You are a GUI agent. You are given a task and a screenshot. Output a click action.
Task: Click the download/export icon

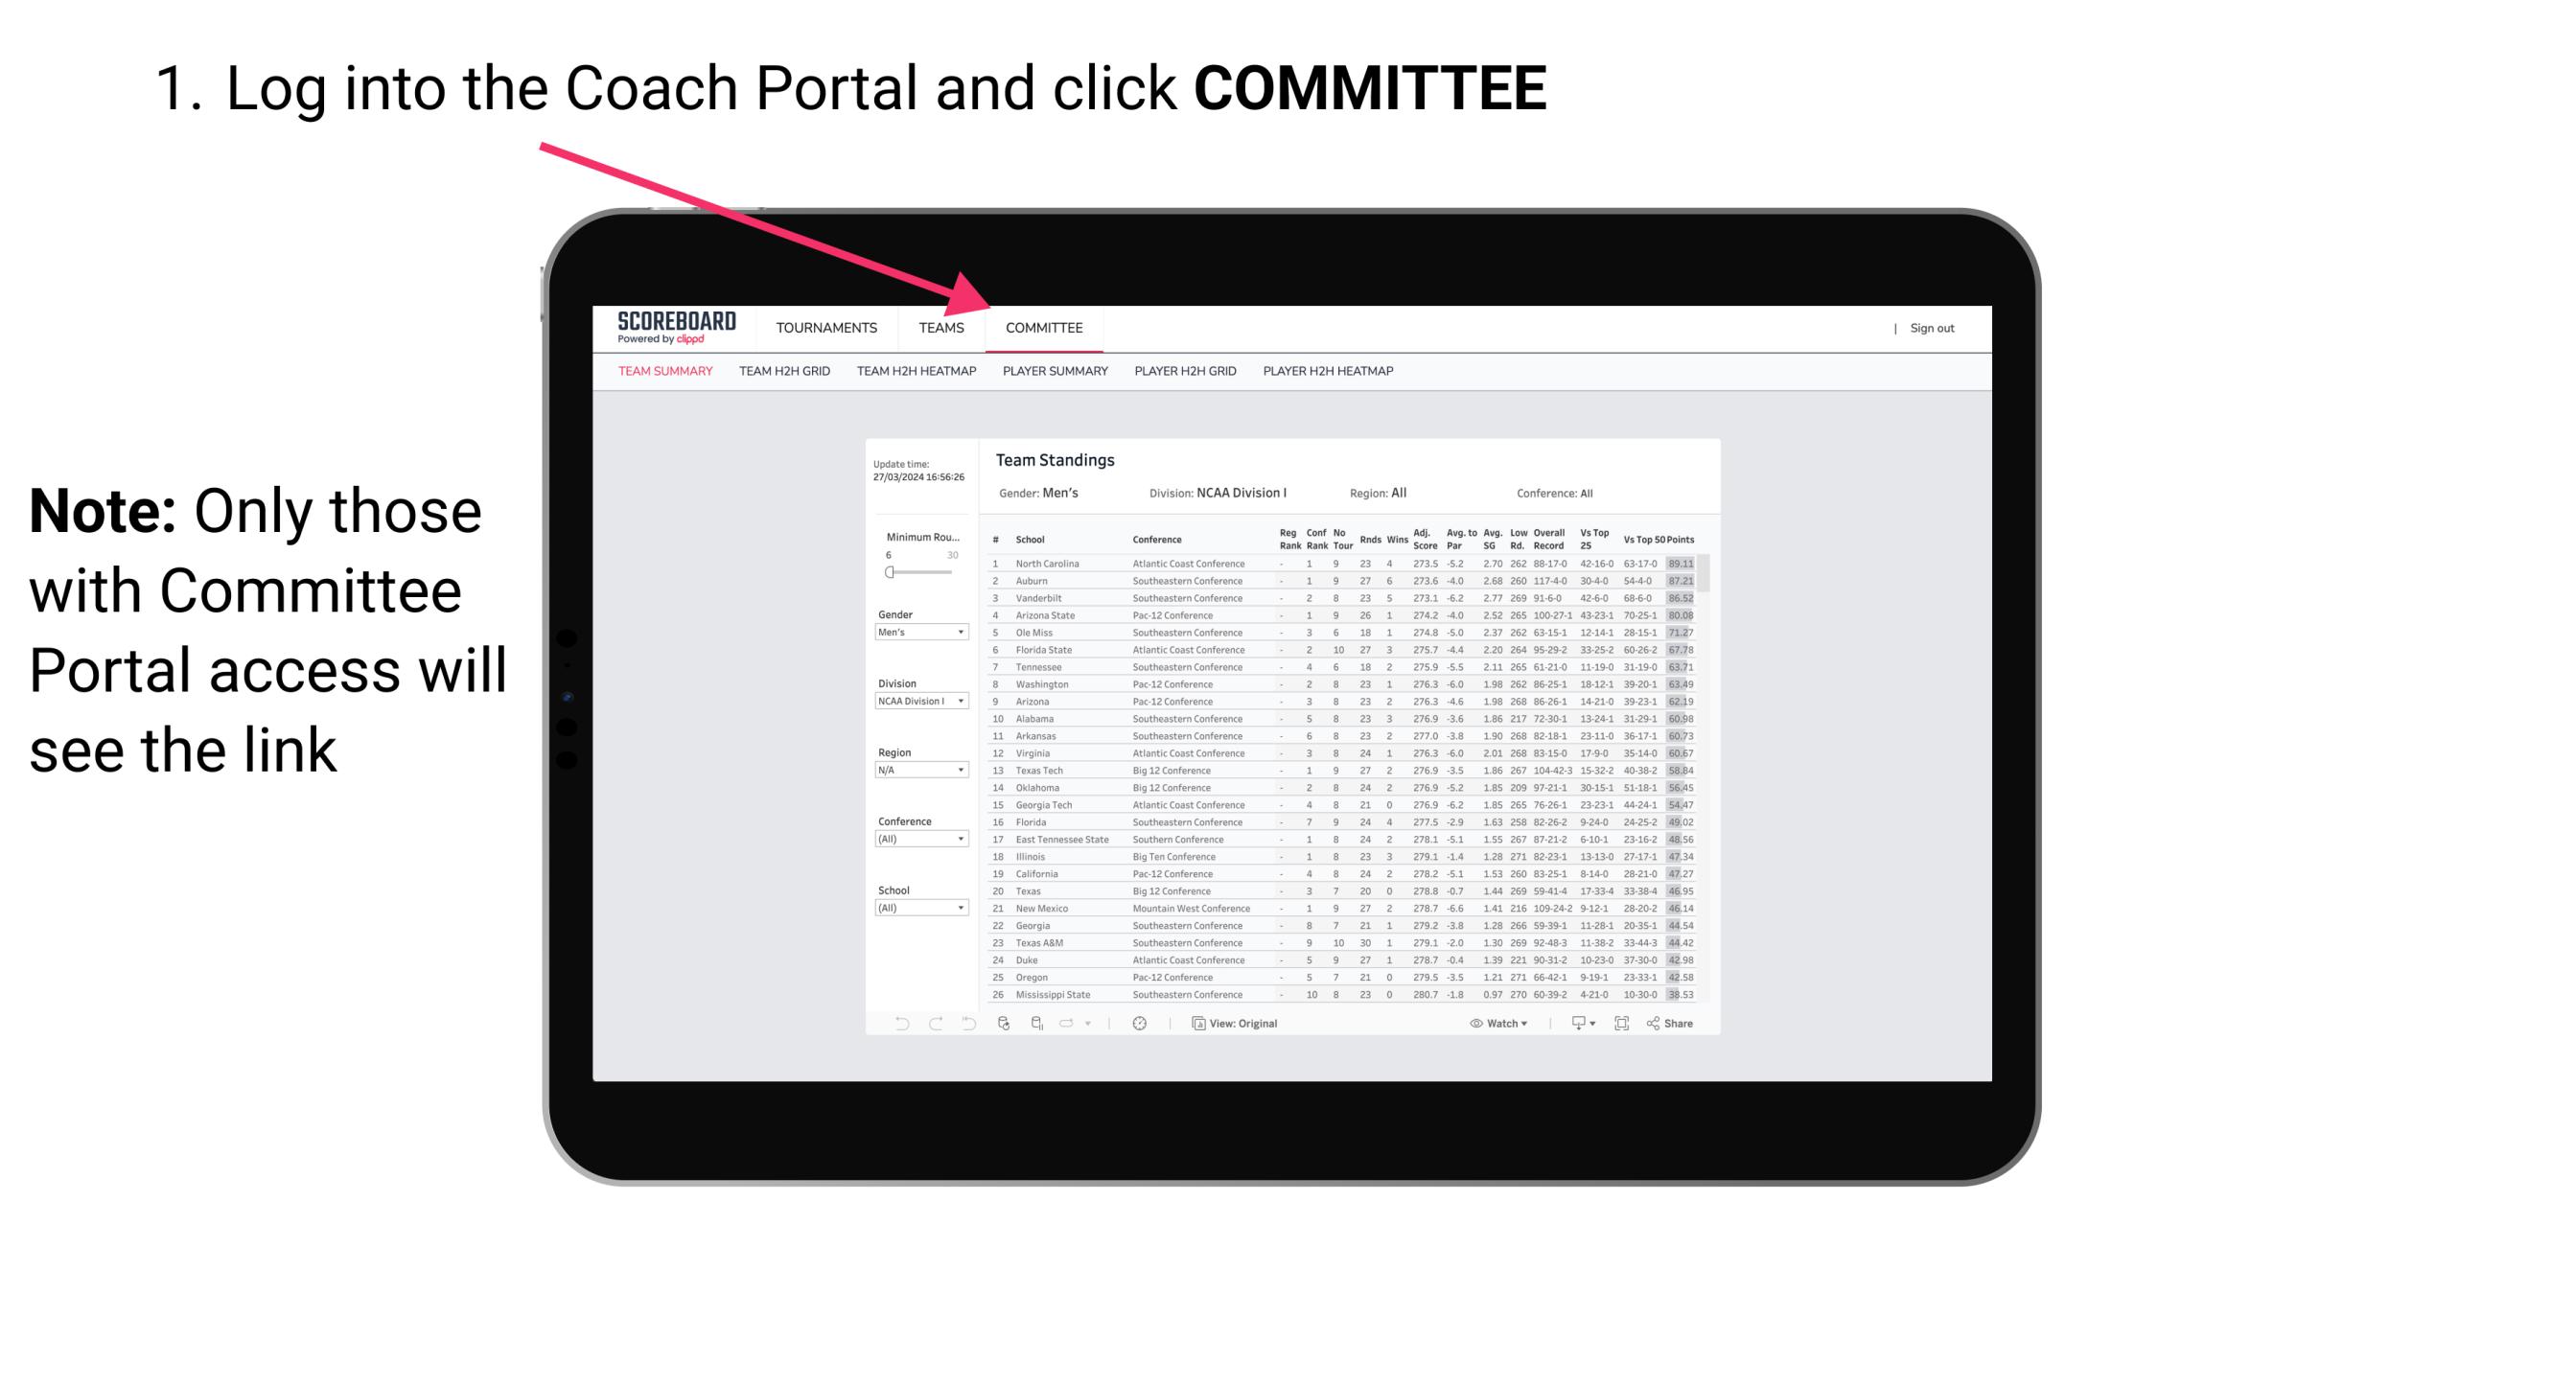[x=1572, y=1024]
